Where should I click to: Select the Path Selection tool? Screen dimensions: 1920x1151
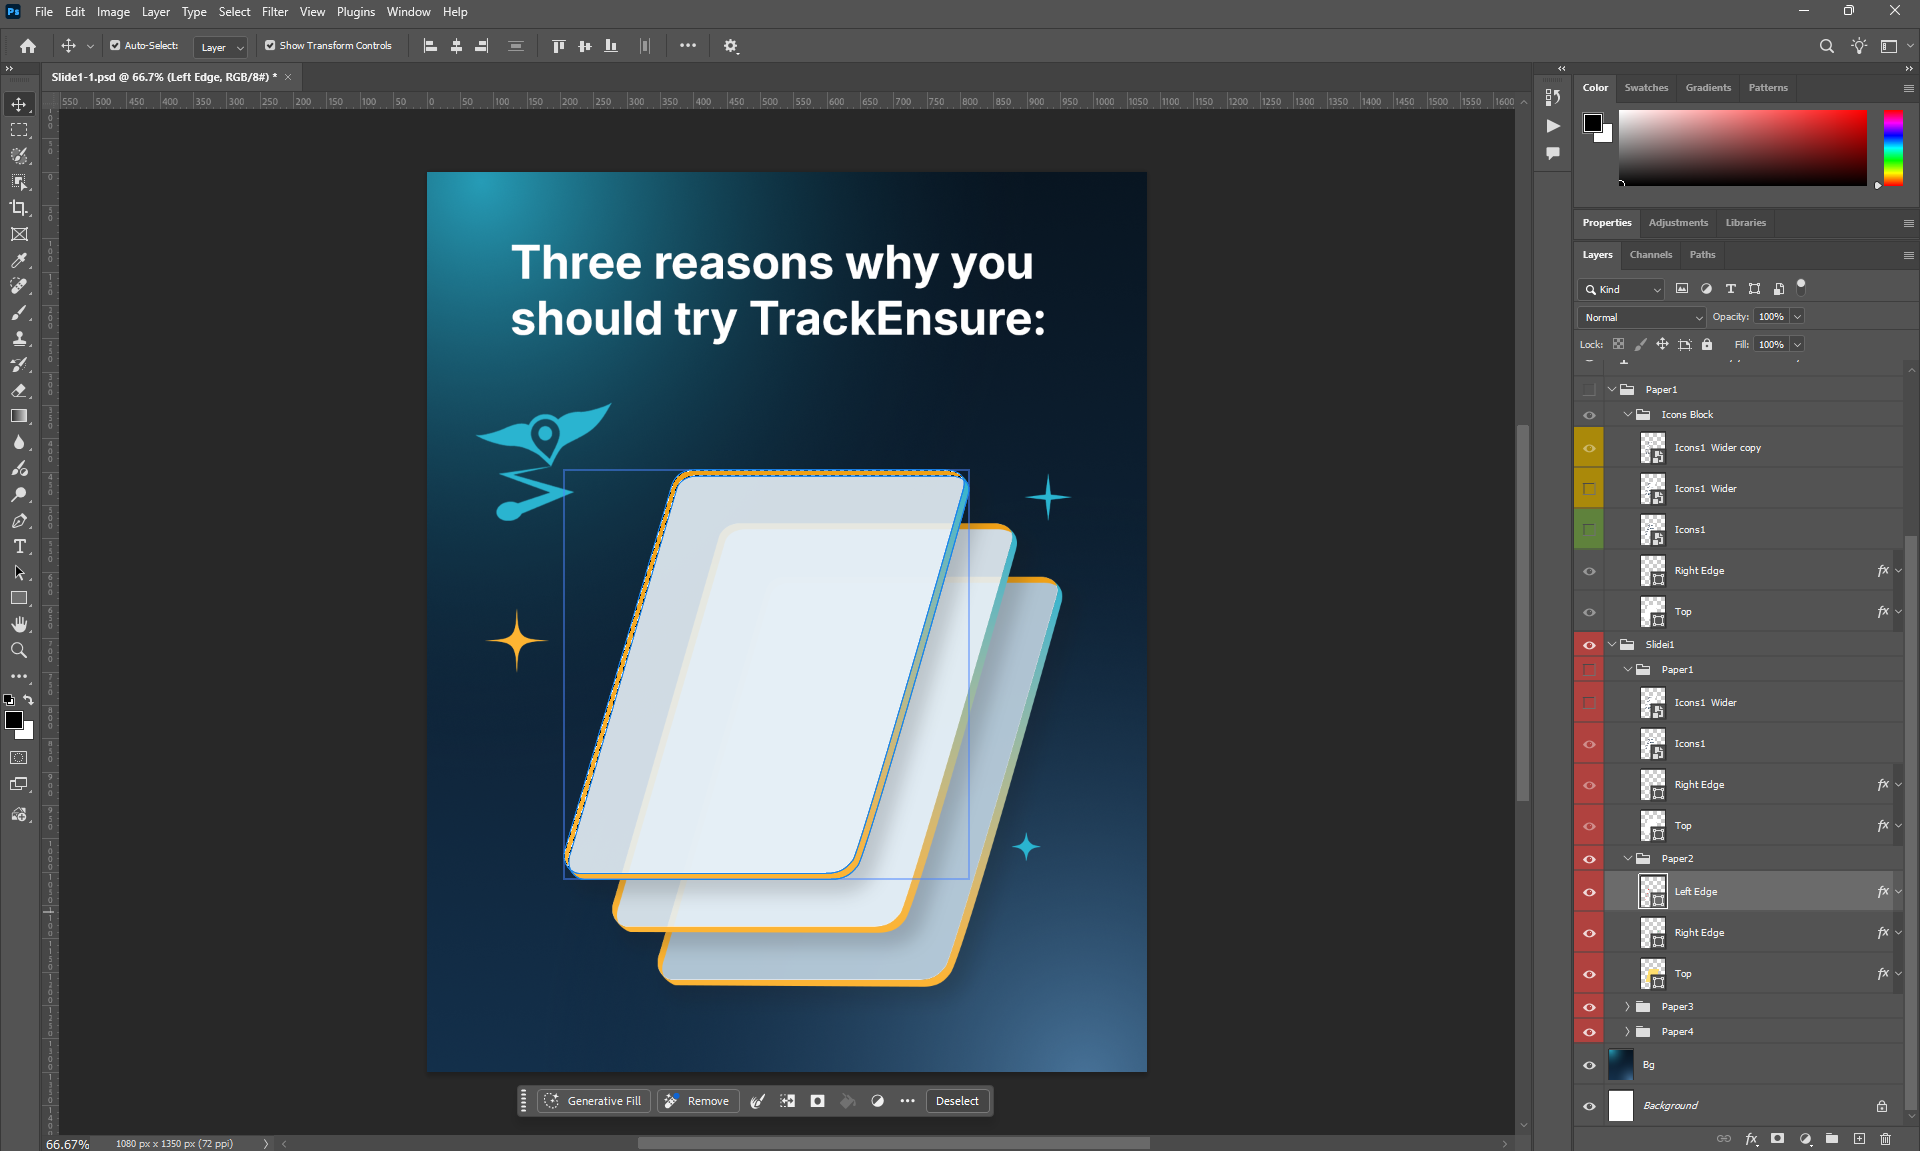19,572
